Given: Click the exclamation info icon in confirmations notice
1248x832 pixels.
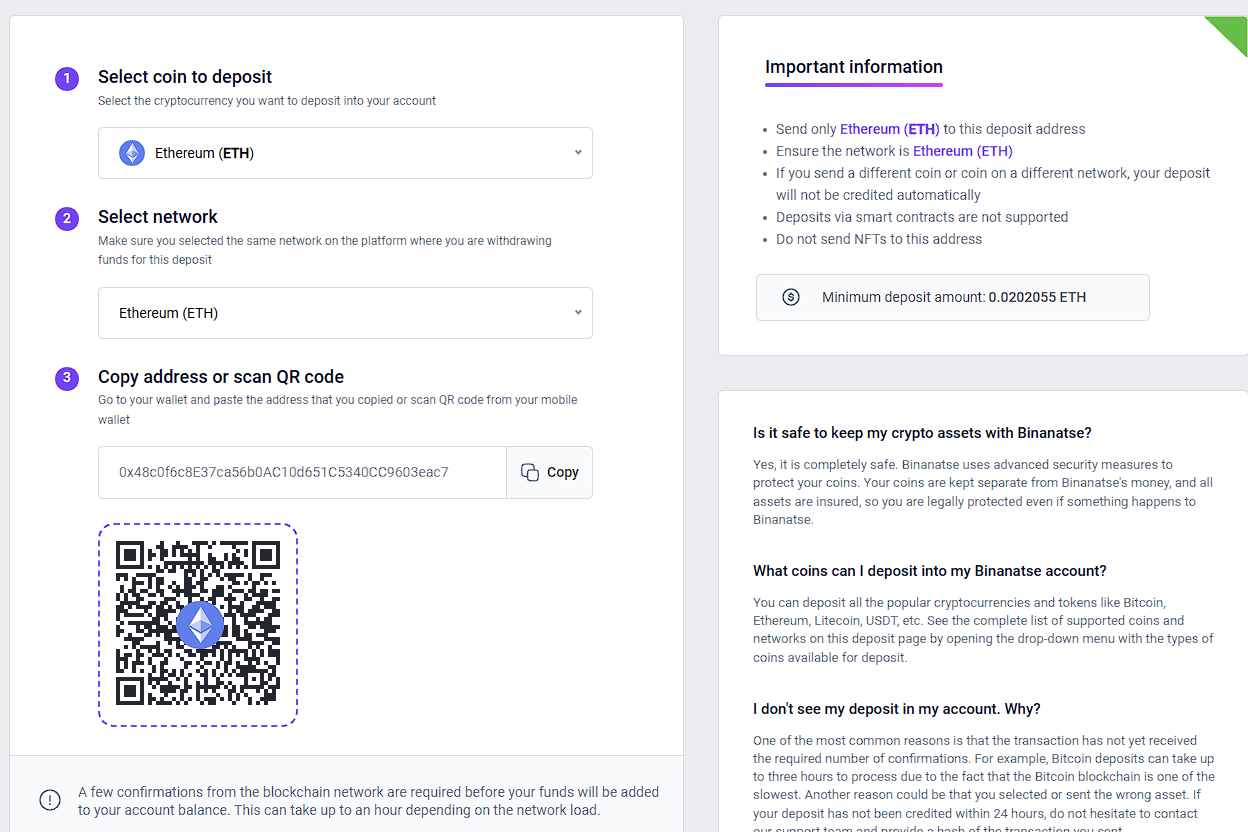Looking at the screenshot, I should [50, 800].
